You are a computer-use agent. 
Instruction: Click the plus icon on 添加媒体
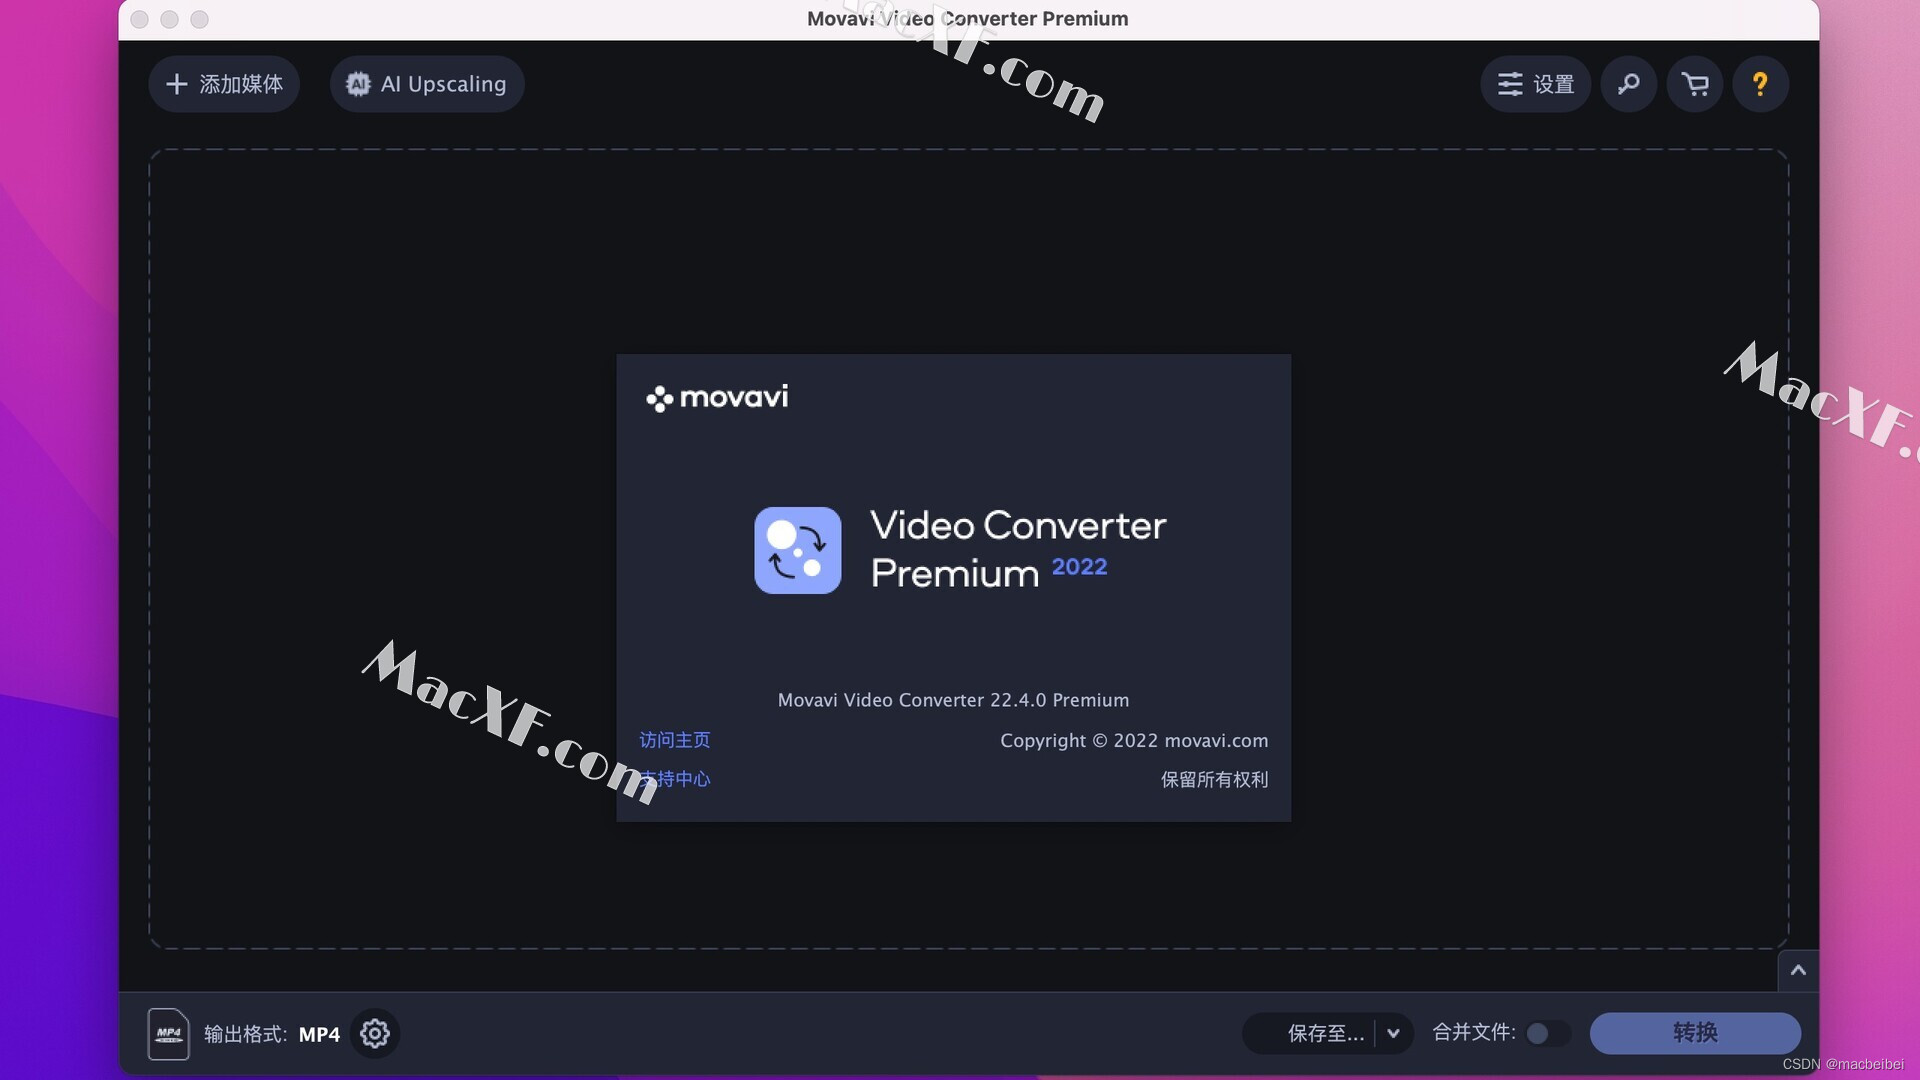pyautogui.click(x=177, y=84)
